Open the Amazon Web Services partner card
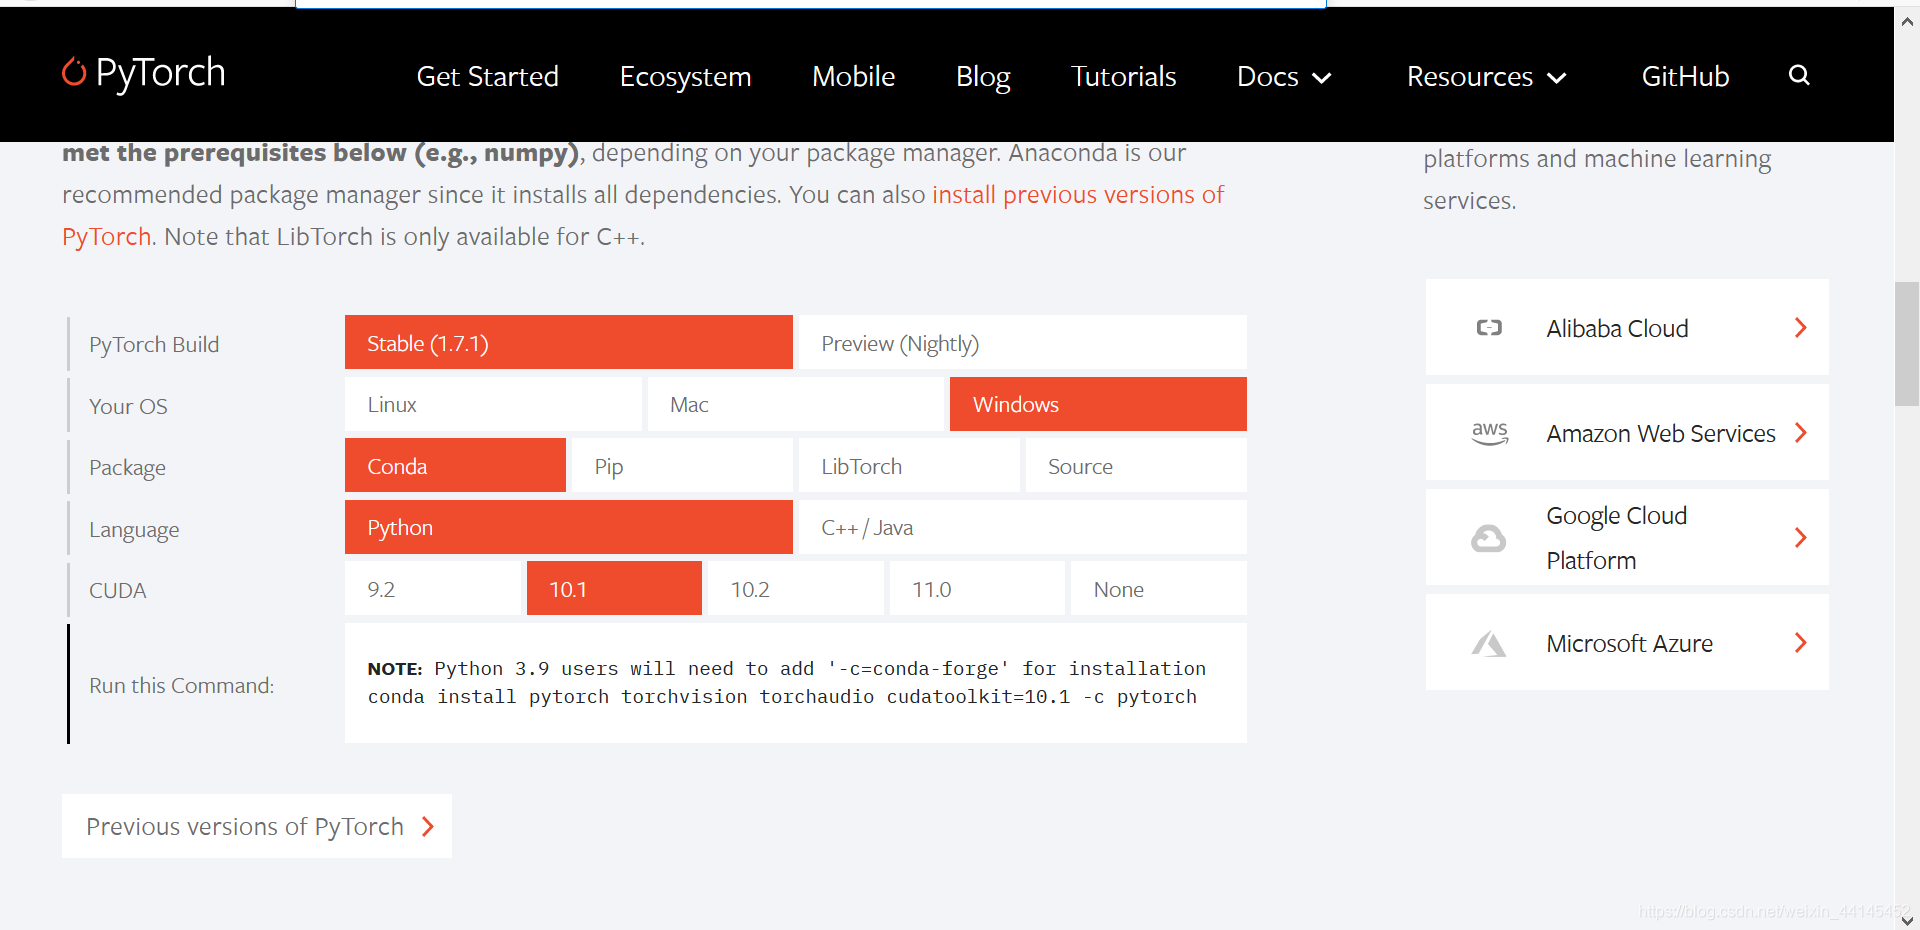This screenshot has width=1920, height=930. click(1627, 433)
